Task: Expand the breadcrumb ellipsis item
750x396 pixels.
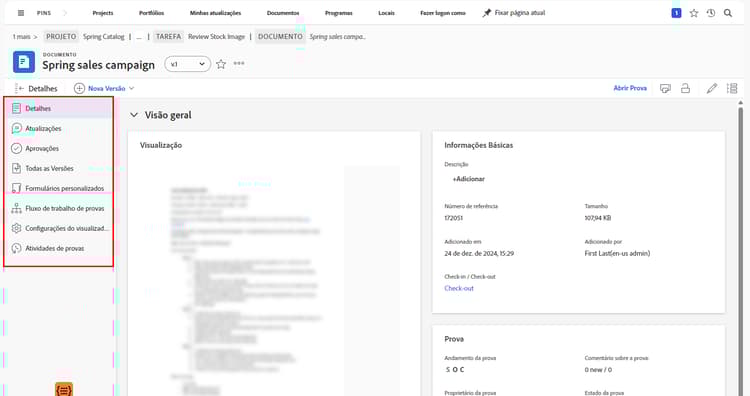Action: [139, 37]
